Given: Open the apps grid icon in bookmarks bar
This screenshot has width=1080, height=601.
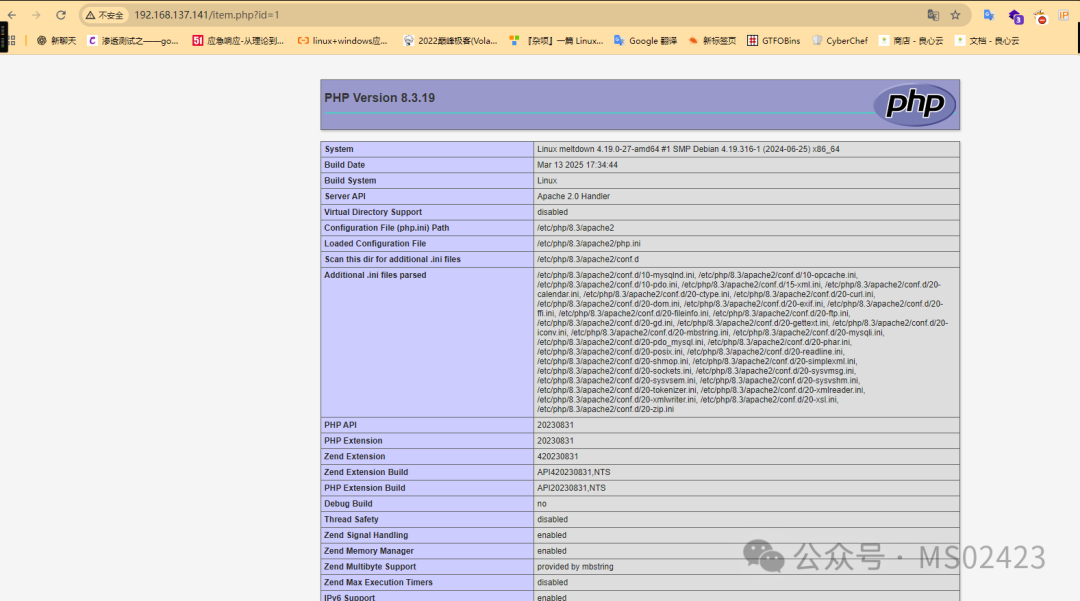Looking at the screenshot, I should [11, 41].
